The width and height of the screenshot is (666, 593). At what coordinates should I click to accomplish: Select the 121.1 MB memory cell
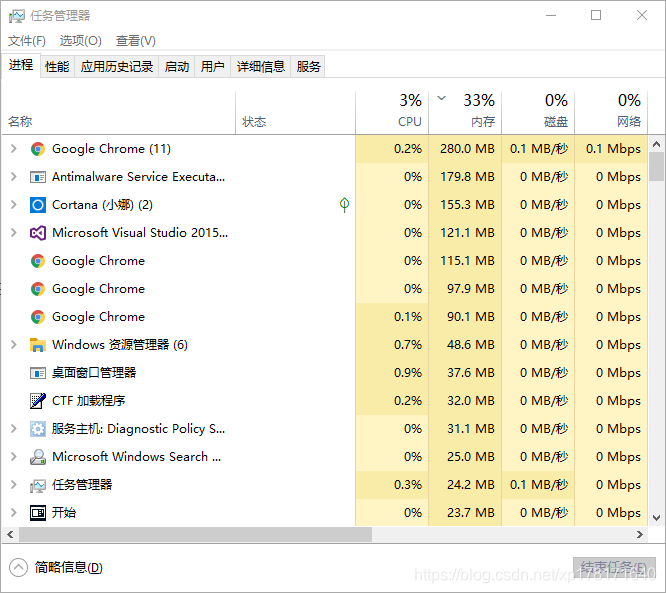click(x=465, y=233)
